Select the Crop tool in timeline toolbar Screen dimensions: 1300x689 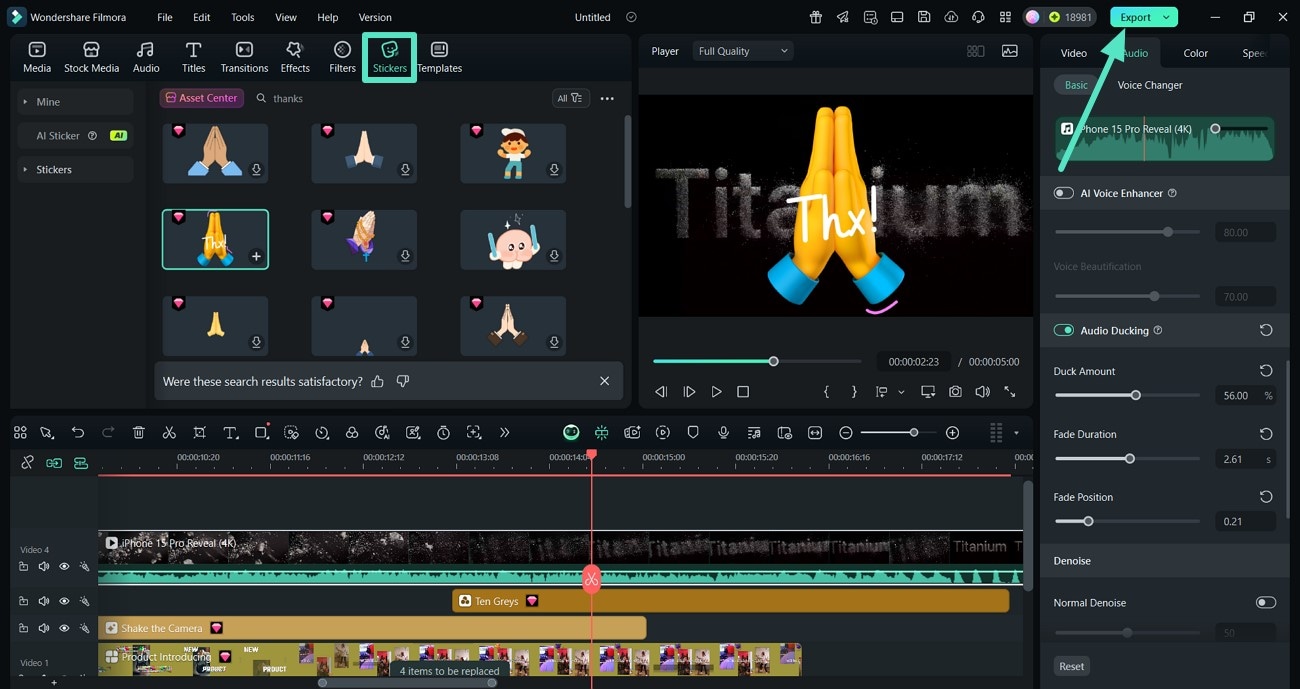click(200, 433)
